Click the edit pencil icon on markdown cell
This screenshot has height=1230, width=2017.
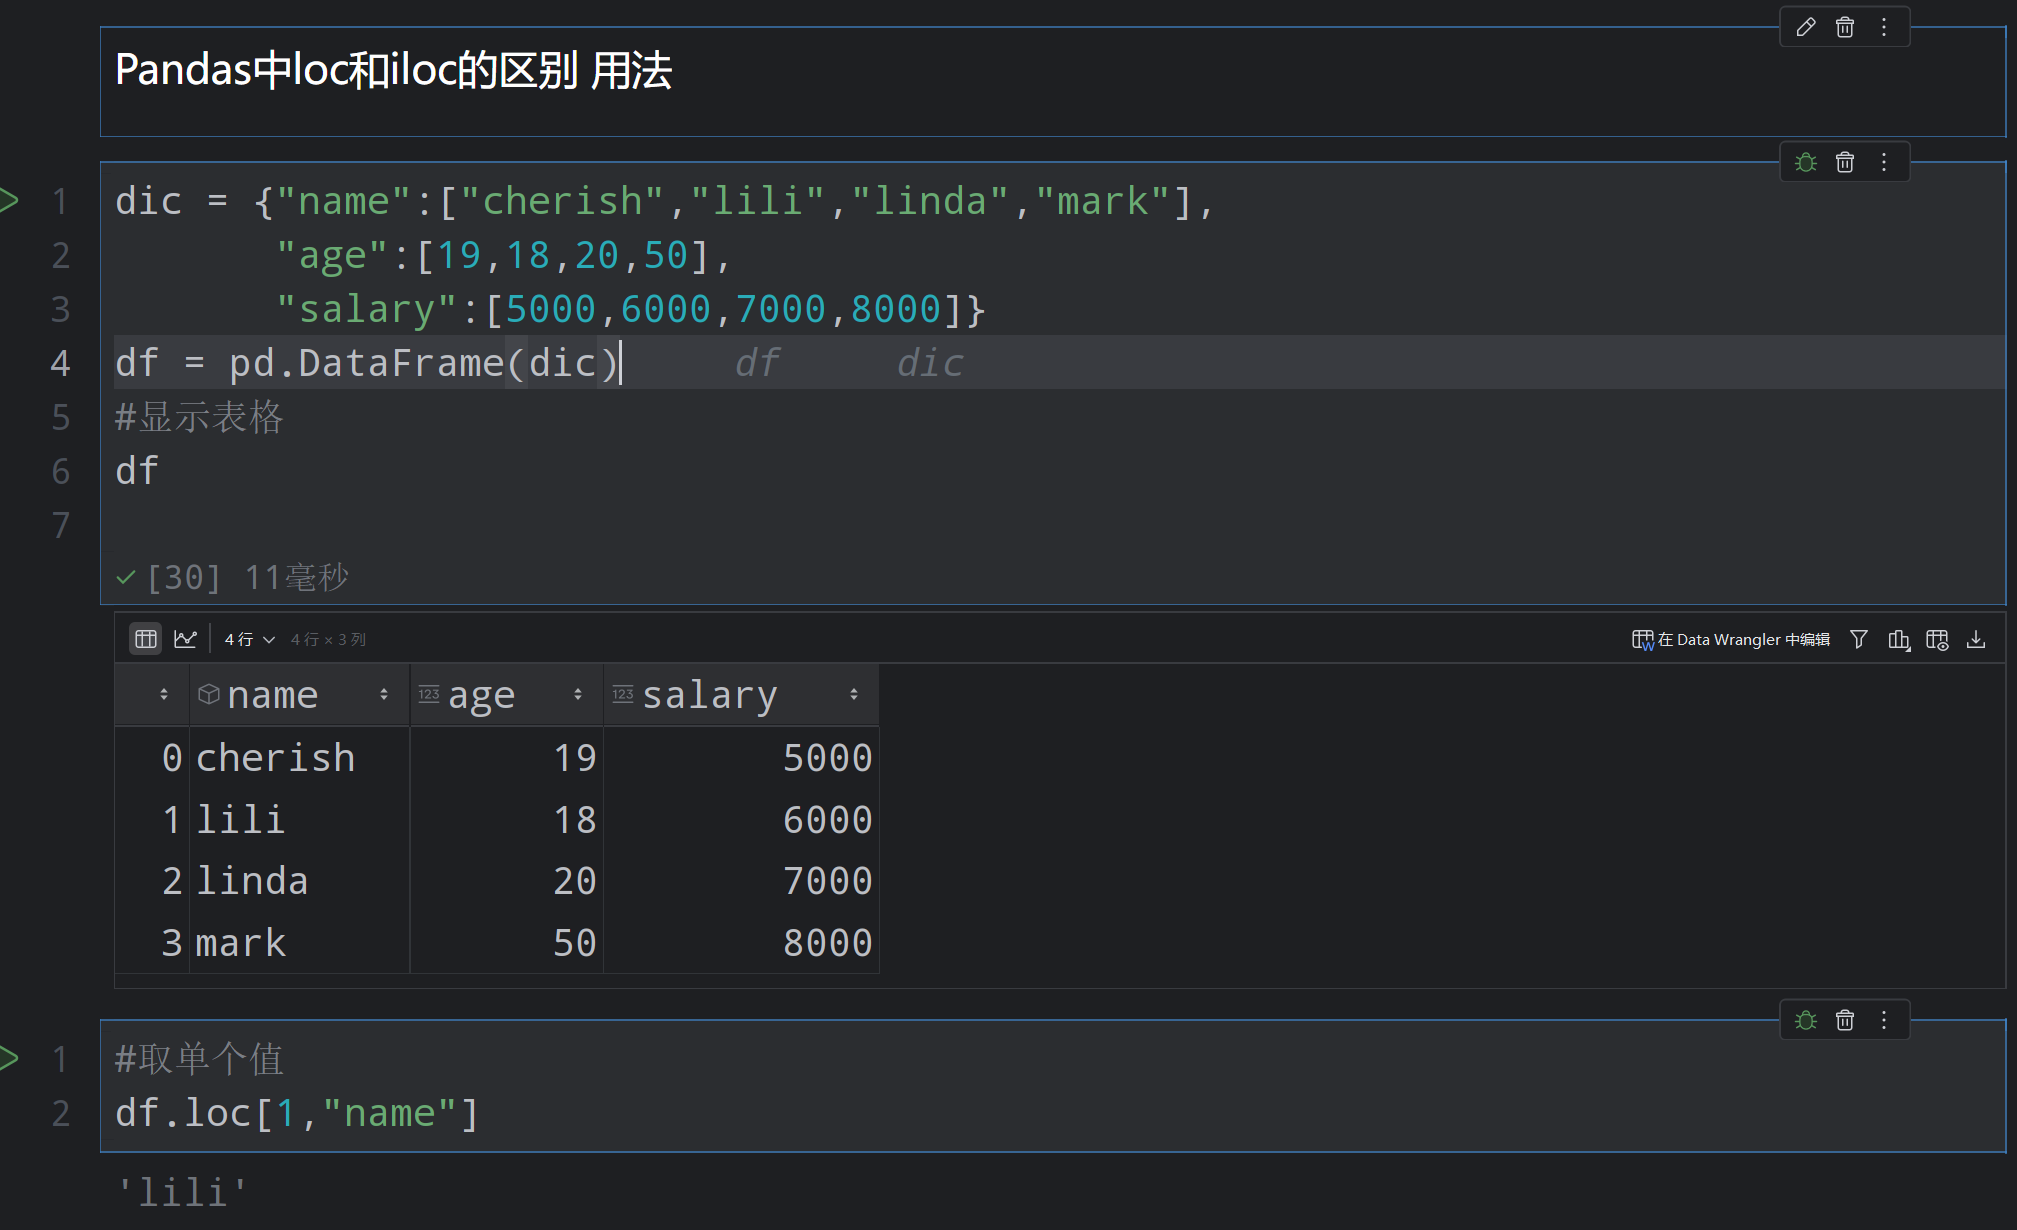click(x=1805, y=26)
